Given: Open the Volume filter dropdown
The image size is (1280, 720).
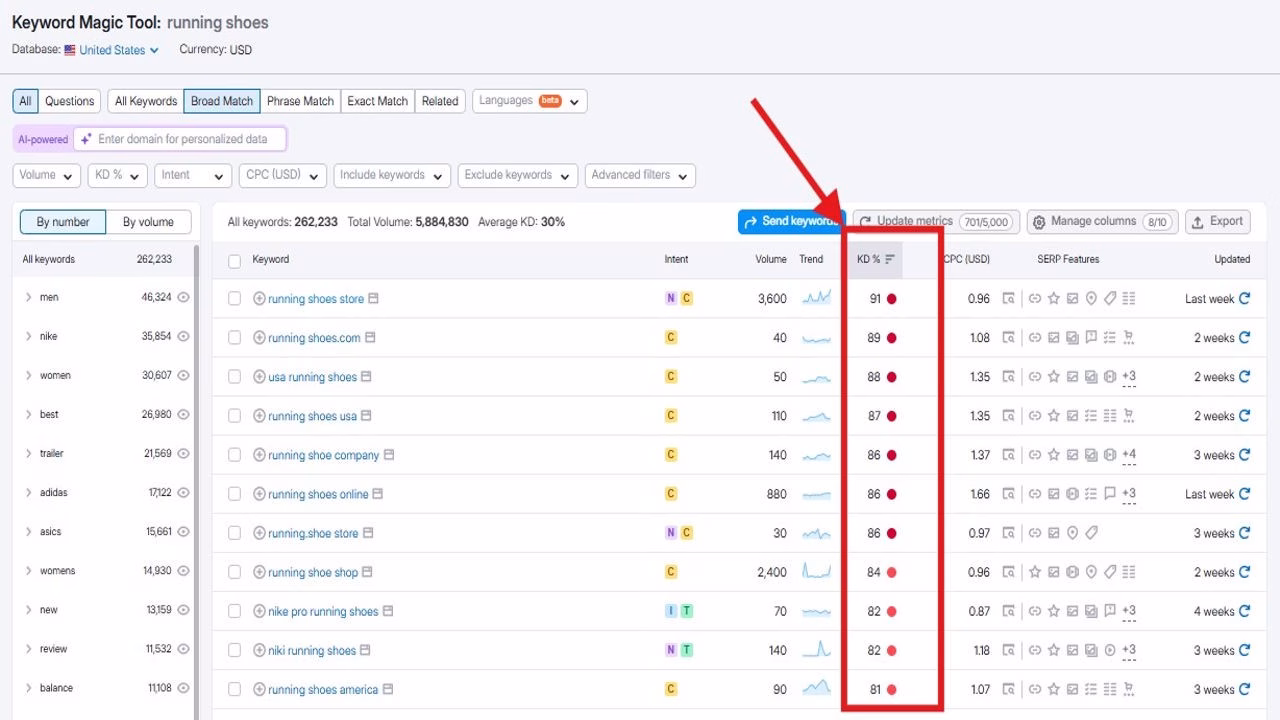Looking at the screenshot, I should 46,175.
